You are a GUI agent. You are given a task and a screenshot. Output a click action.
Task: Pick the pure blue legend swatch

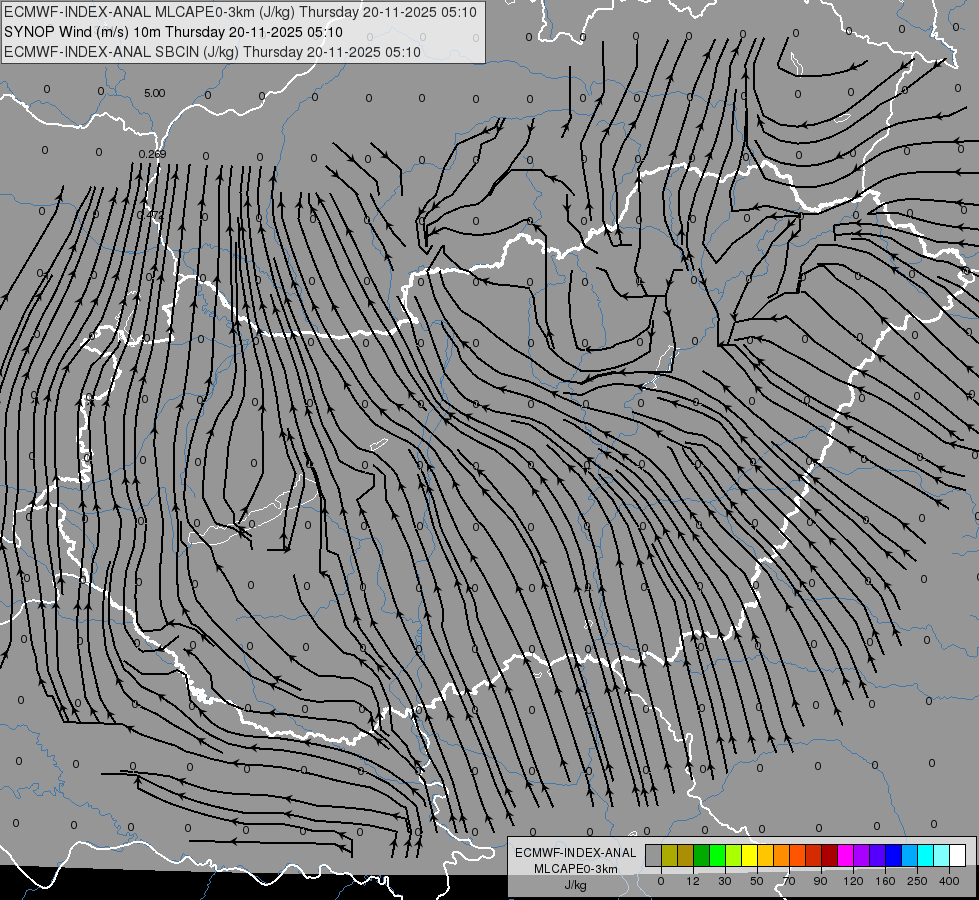(894, 855)
